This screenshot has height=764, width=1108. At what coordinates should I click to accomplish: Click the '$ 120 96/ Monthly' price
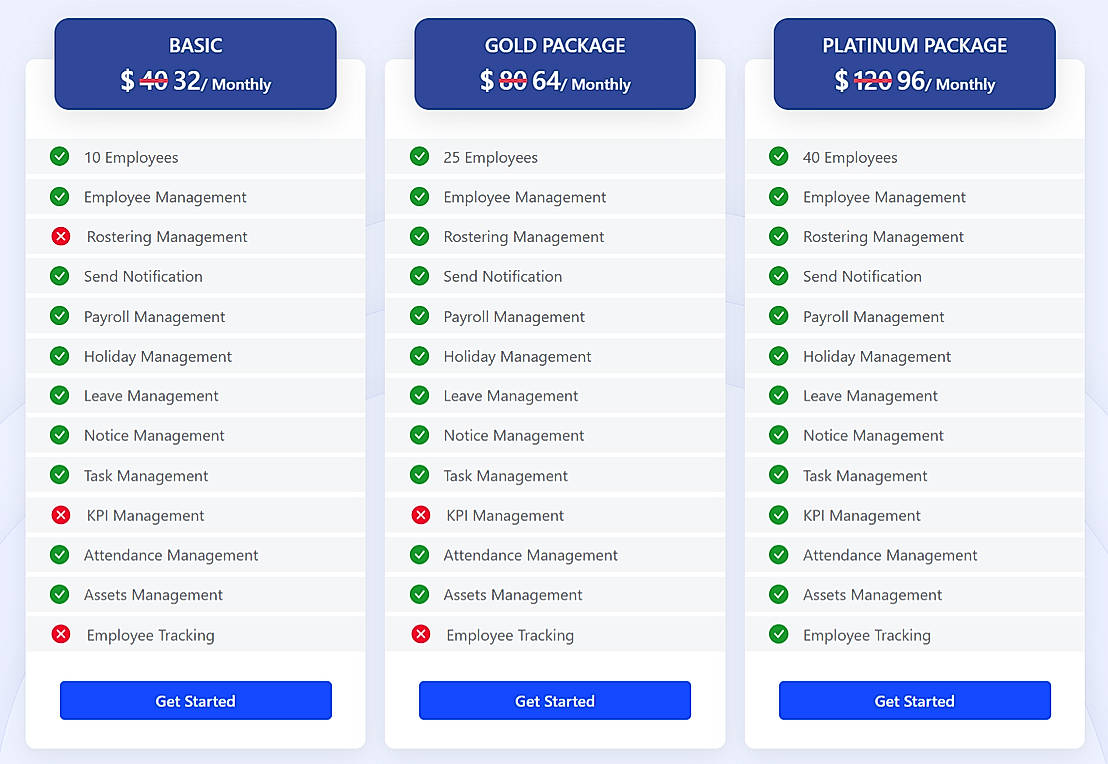[x=914, y=81]
